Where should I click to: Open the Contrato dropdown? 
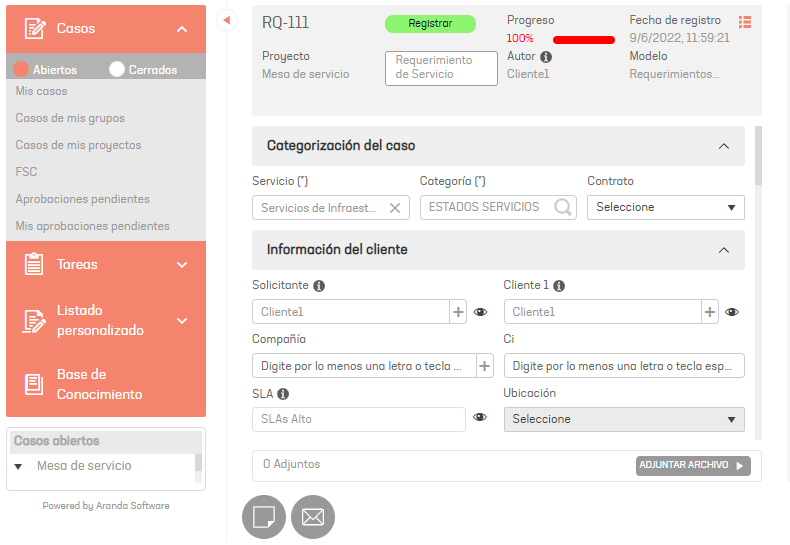click(x=665, y=207)
